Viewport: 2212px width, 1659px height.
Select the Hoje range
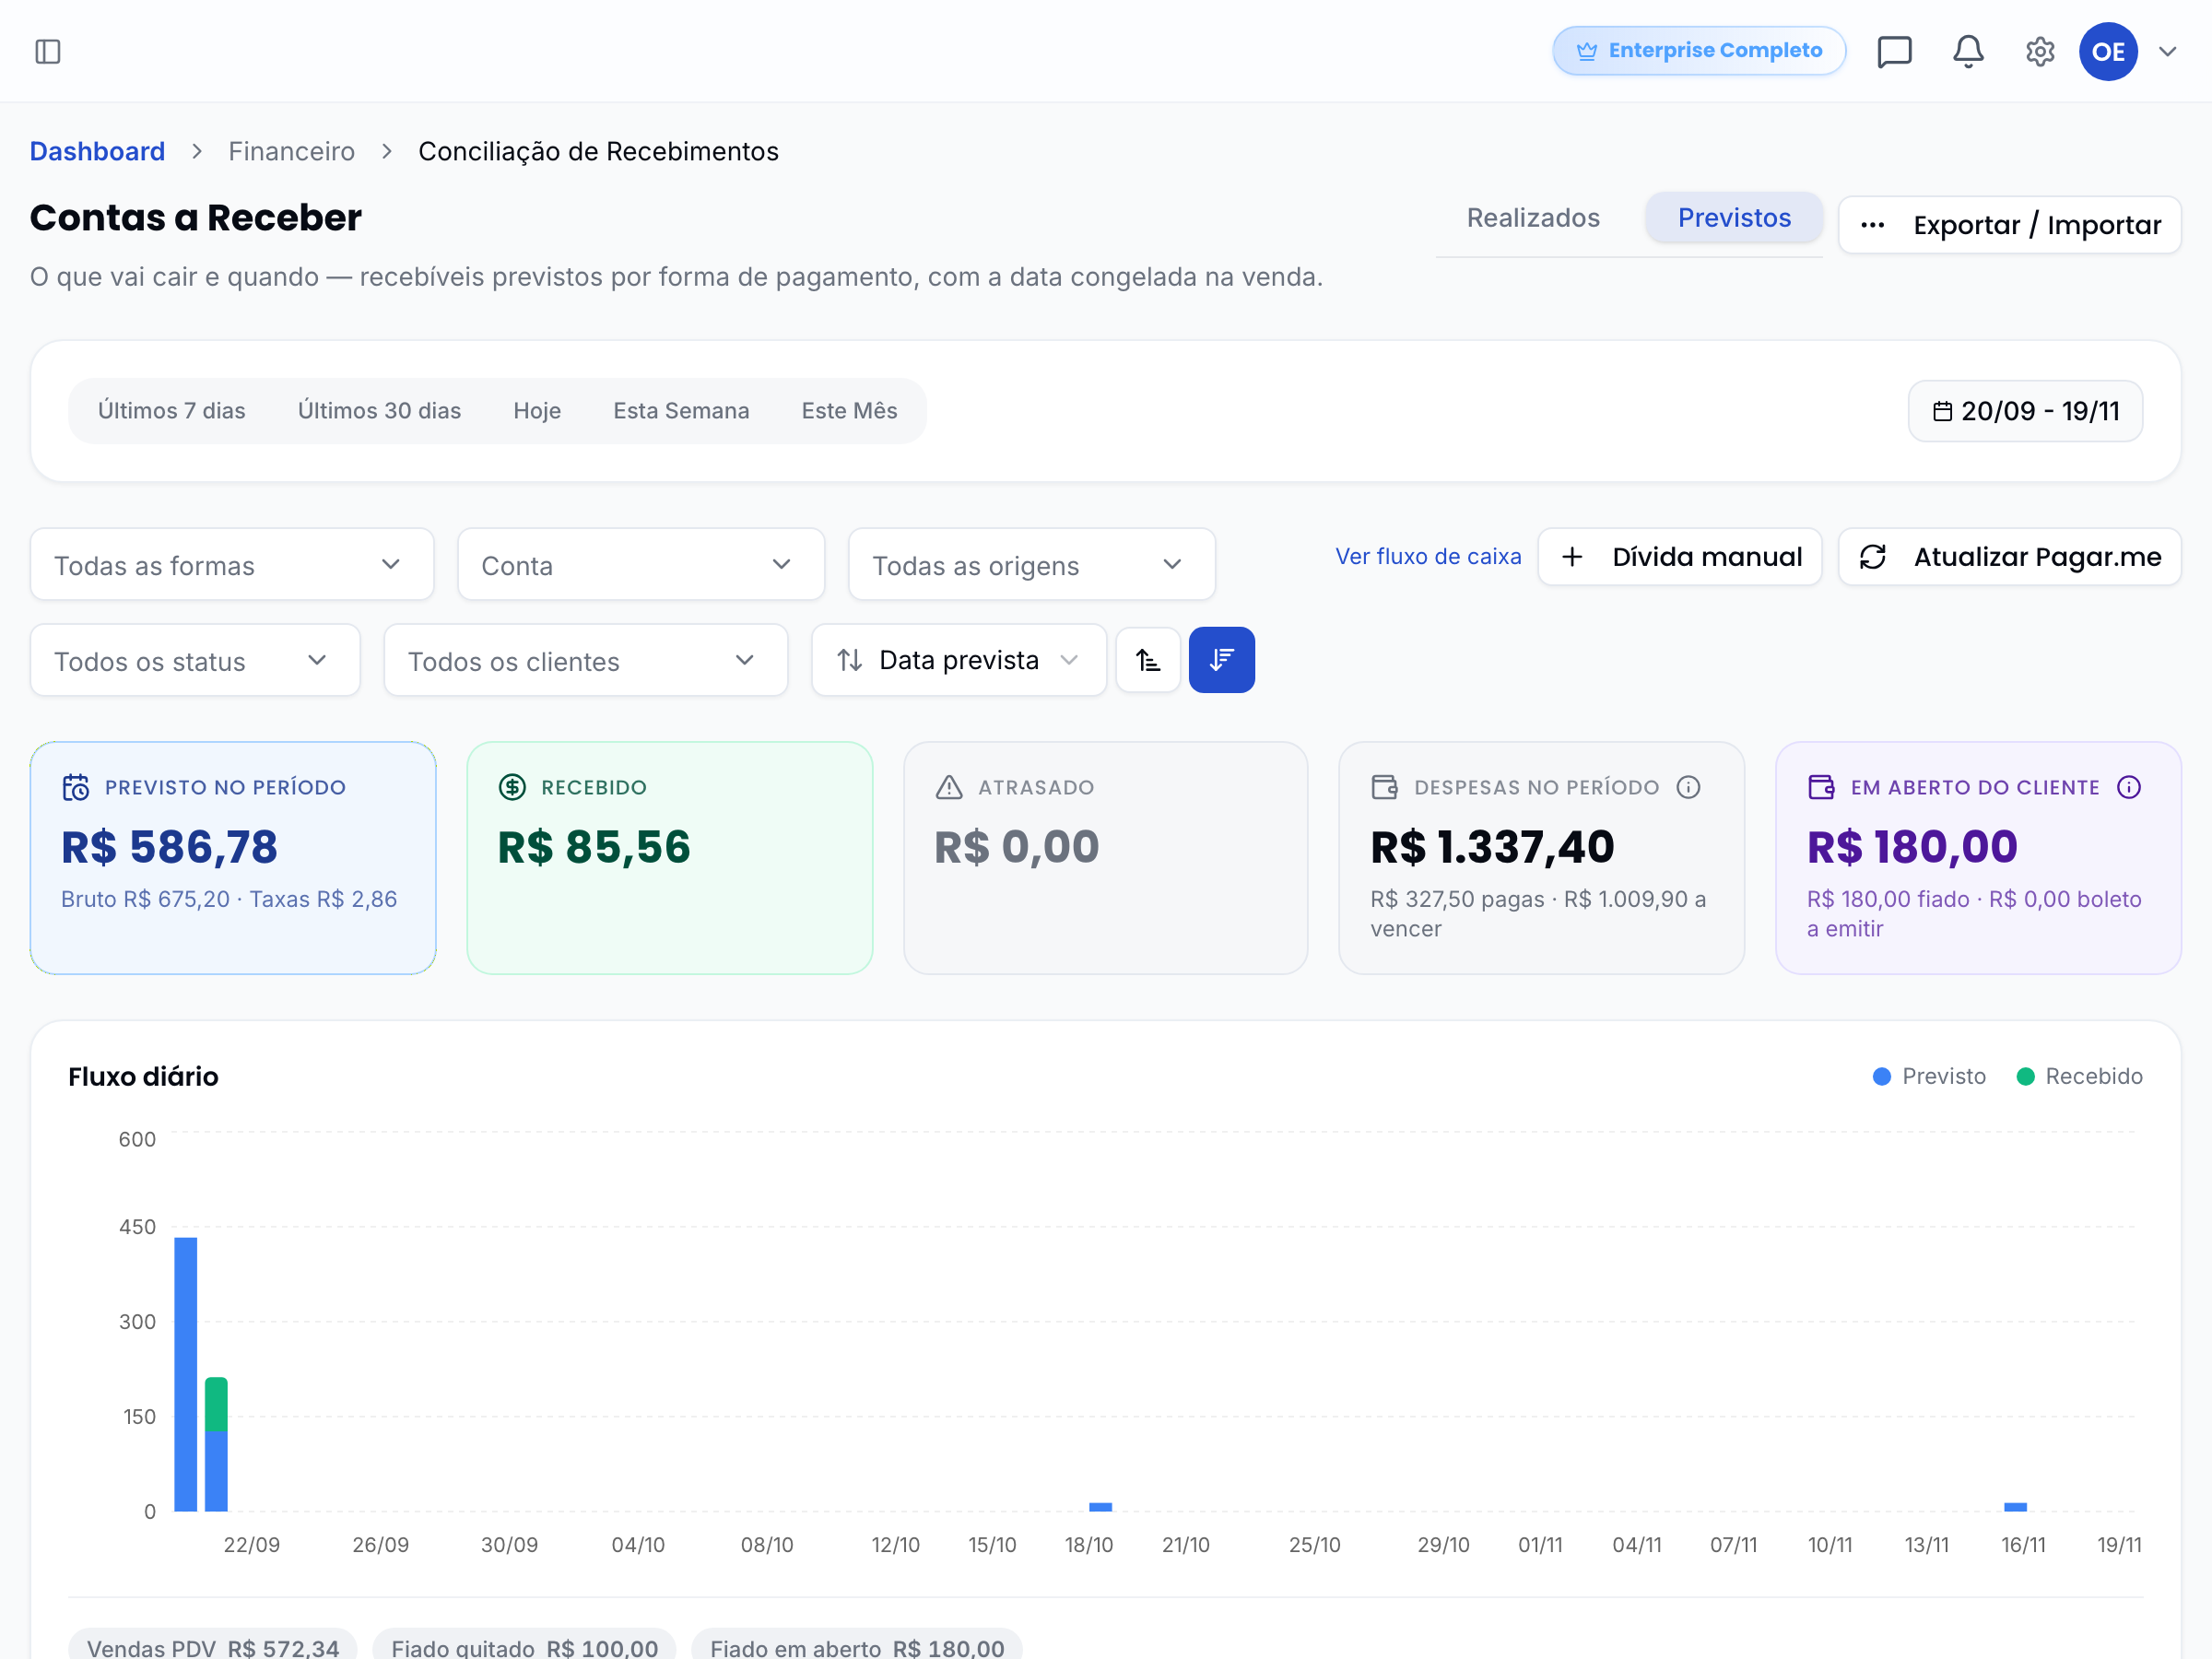point(537,411)
